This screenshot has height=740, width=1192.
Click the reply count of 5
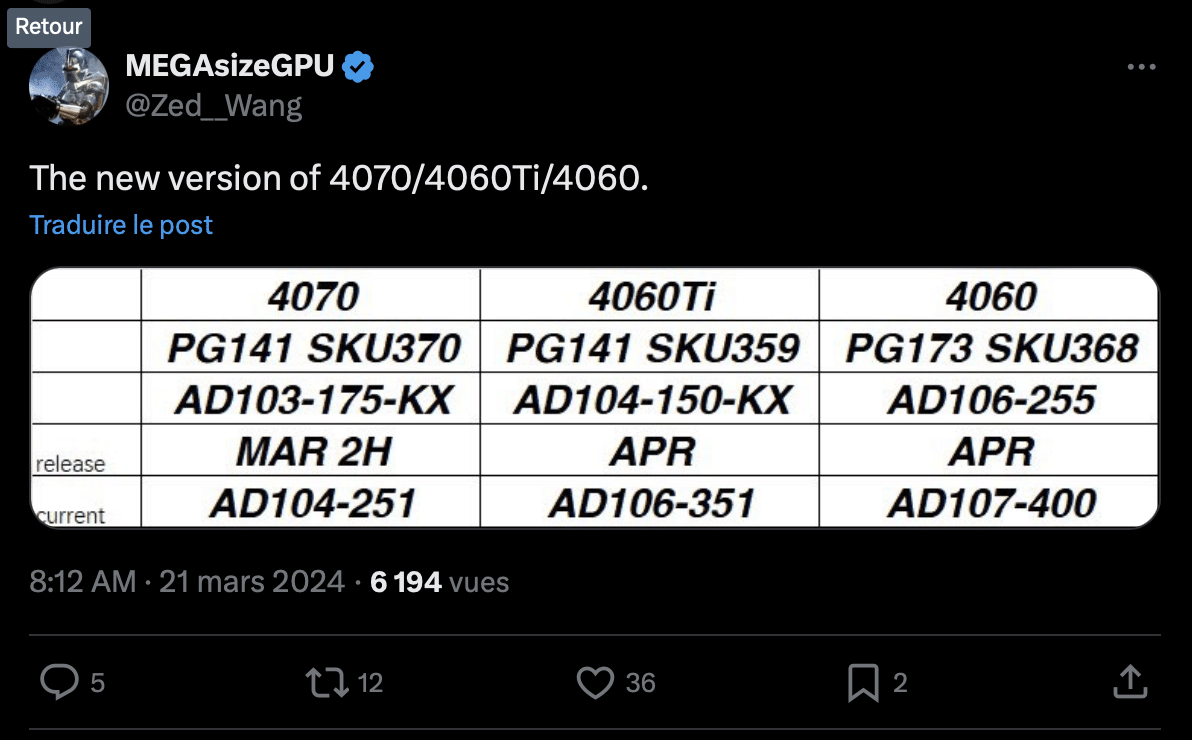[97, 683]
